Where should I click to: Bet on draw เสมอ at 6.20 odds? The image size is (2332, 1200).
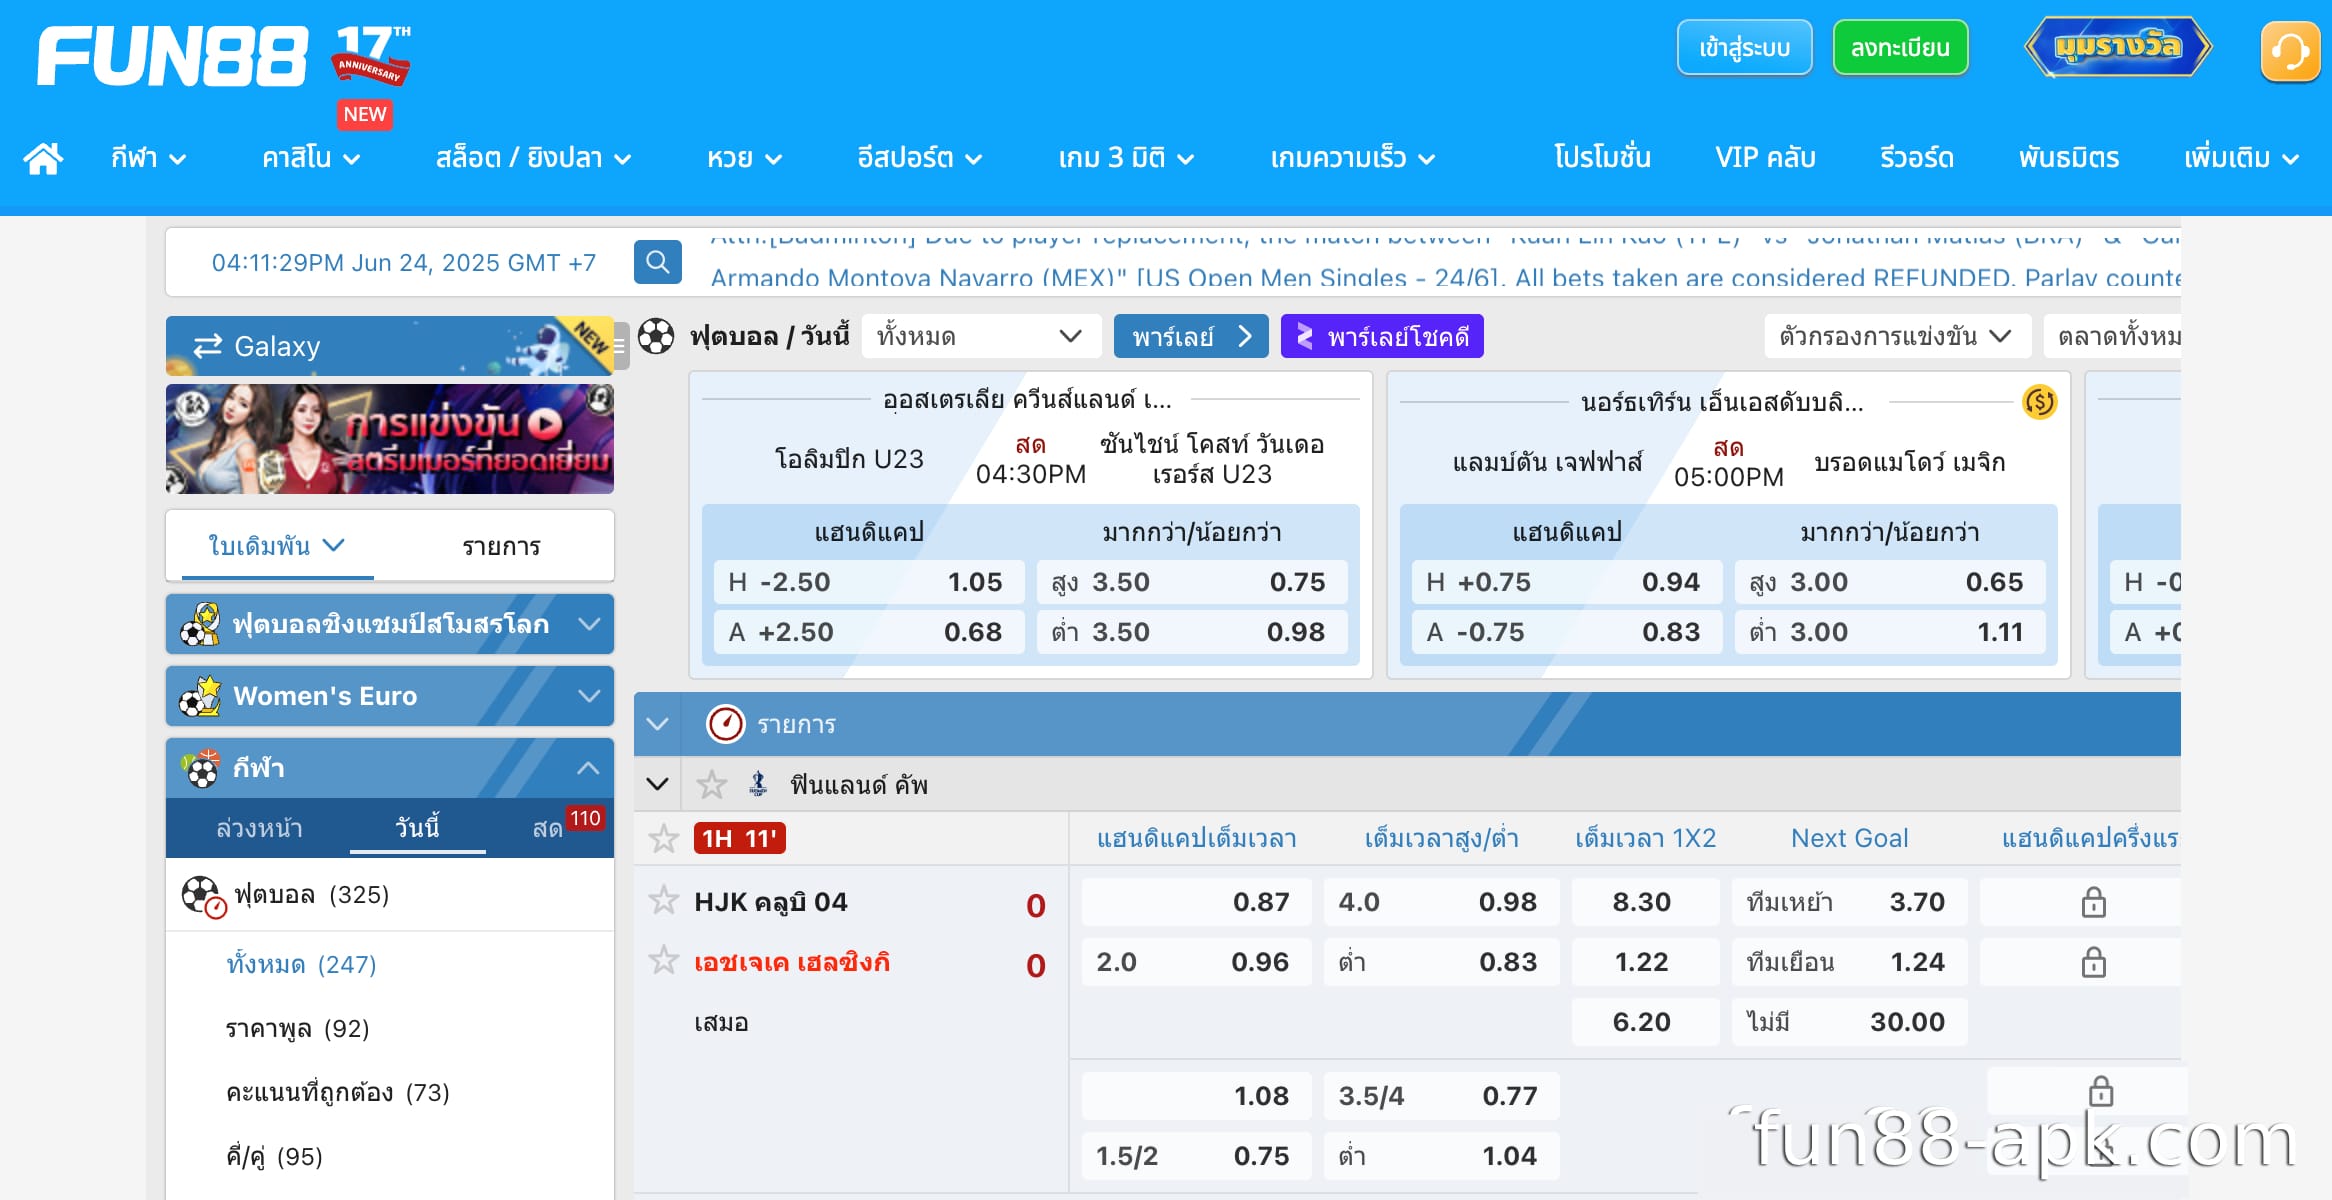[x=1645, y=1022]
